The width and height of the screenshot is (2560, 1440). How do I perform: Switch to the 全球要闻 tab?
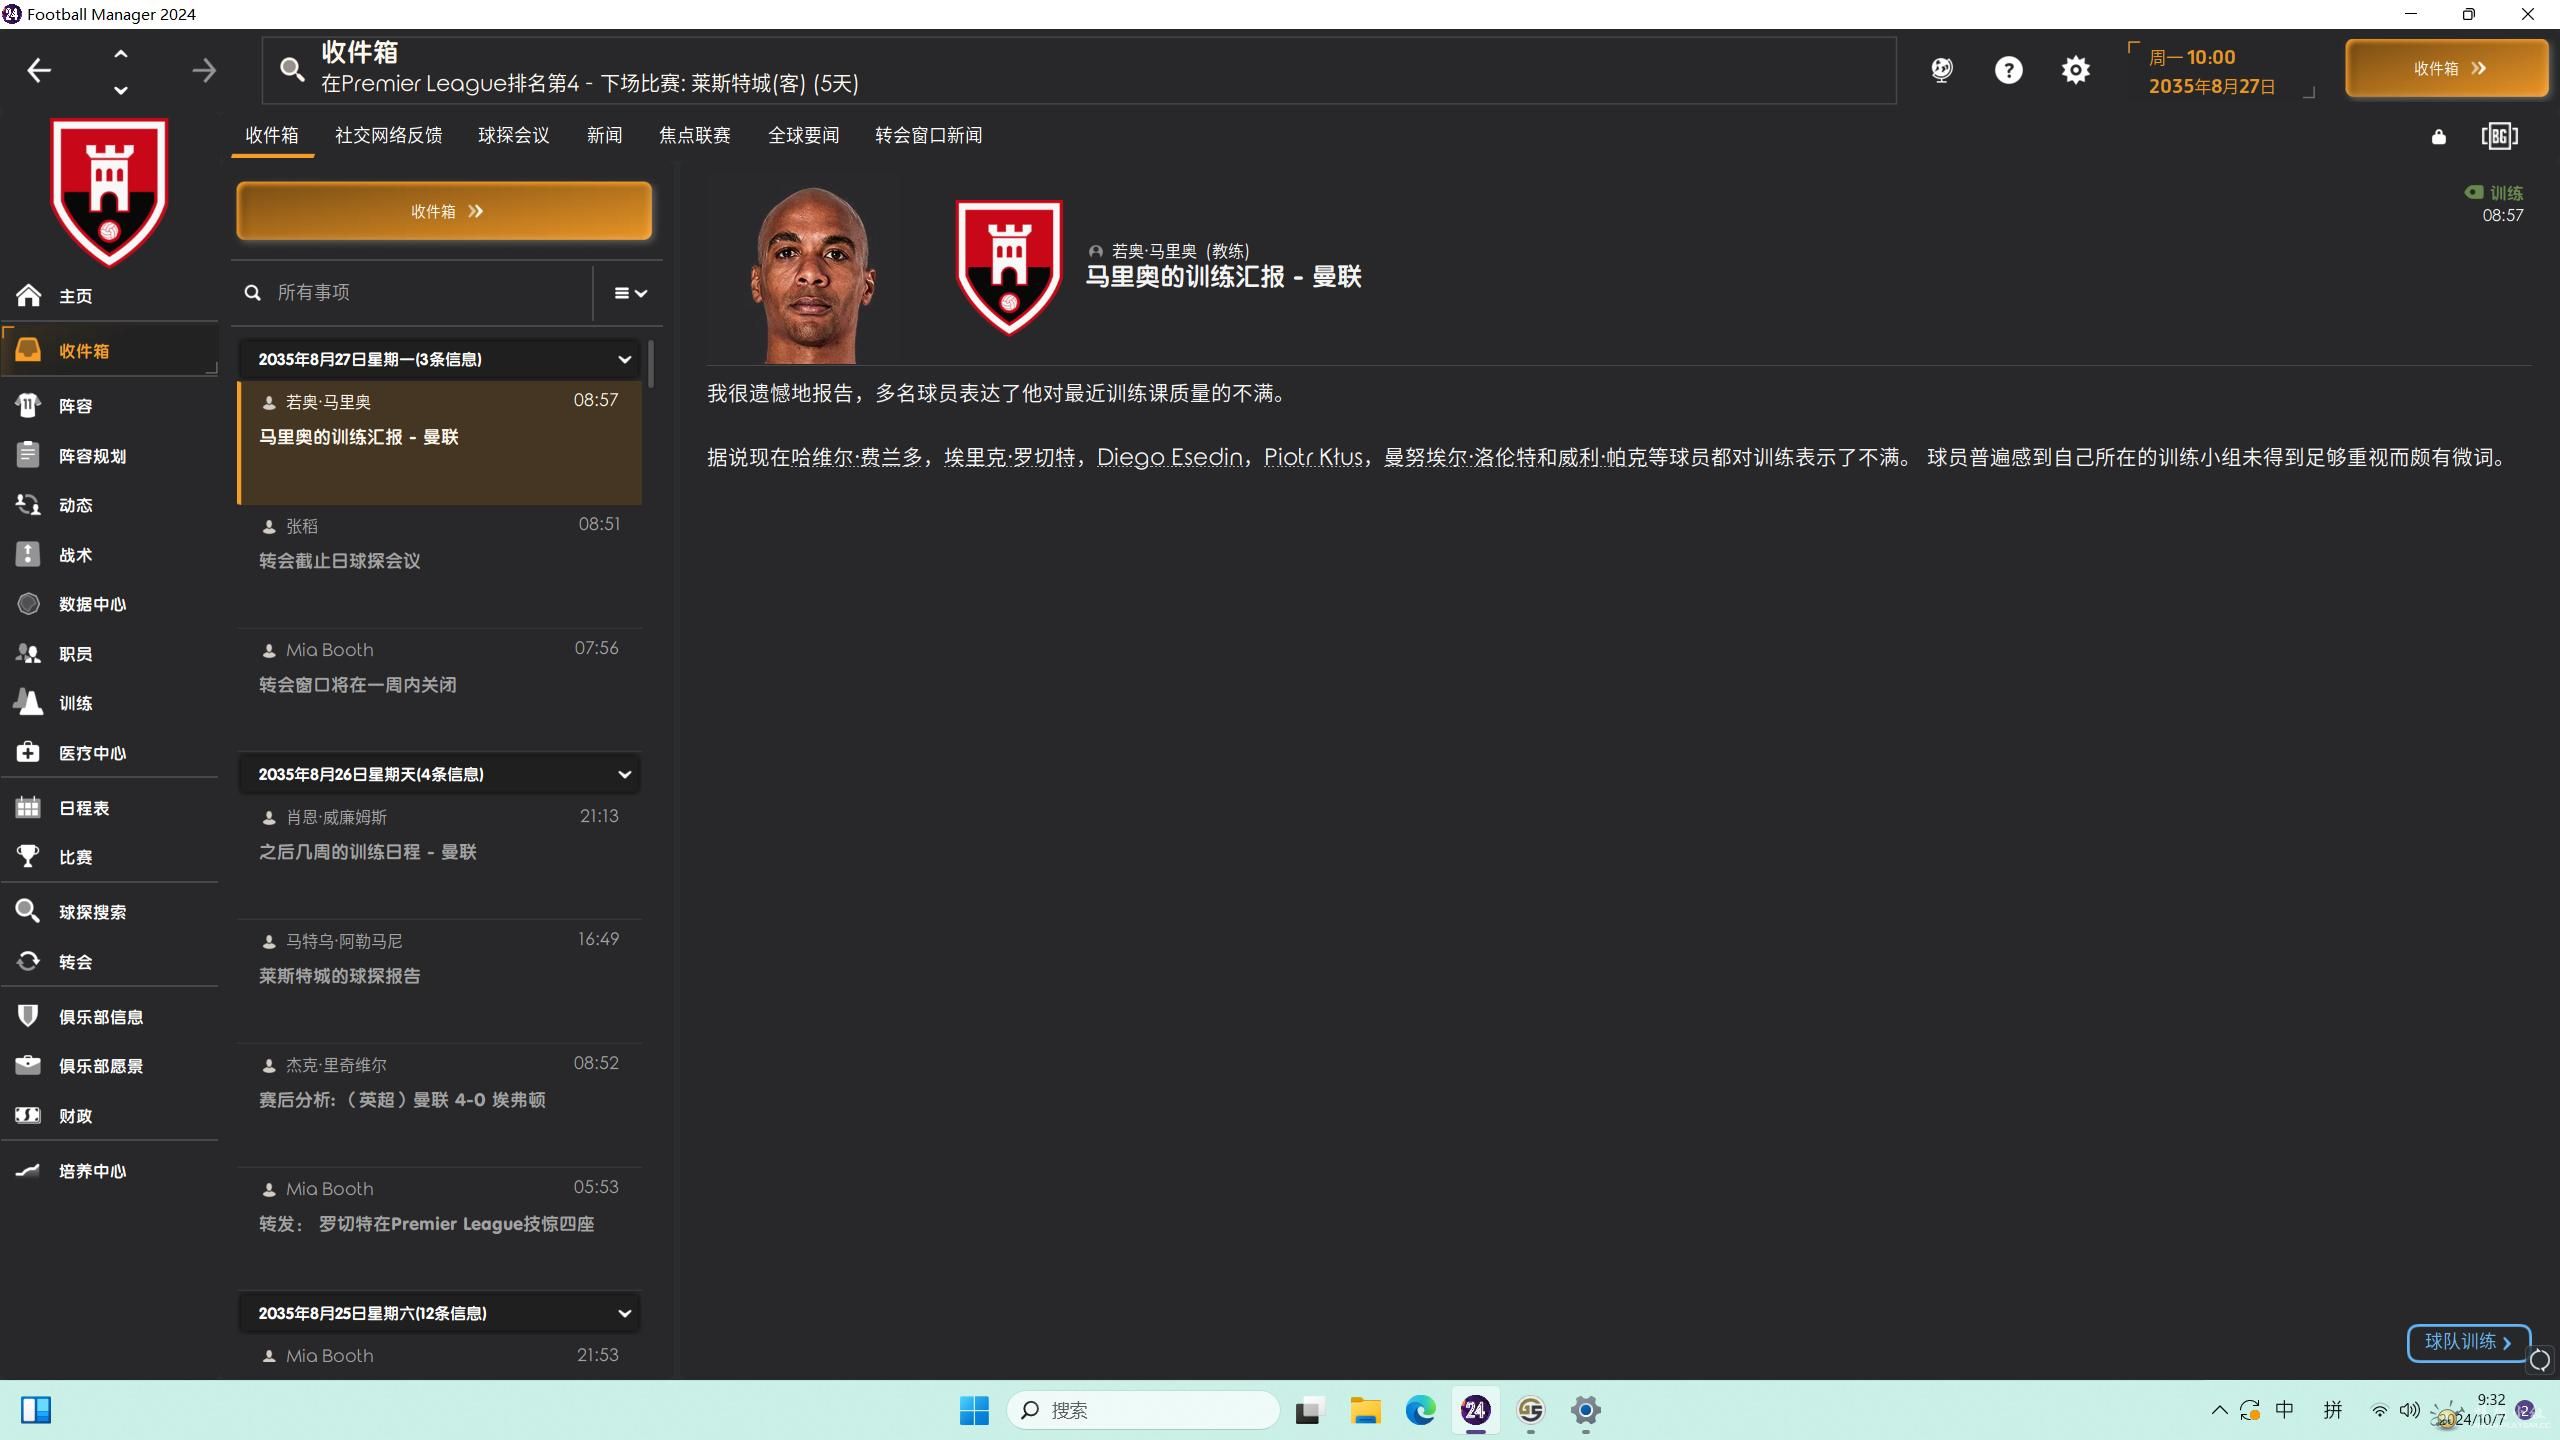coord(803,135)
